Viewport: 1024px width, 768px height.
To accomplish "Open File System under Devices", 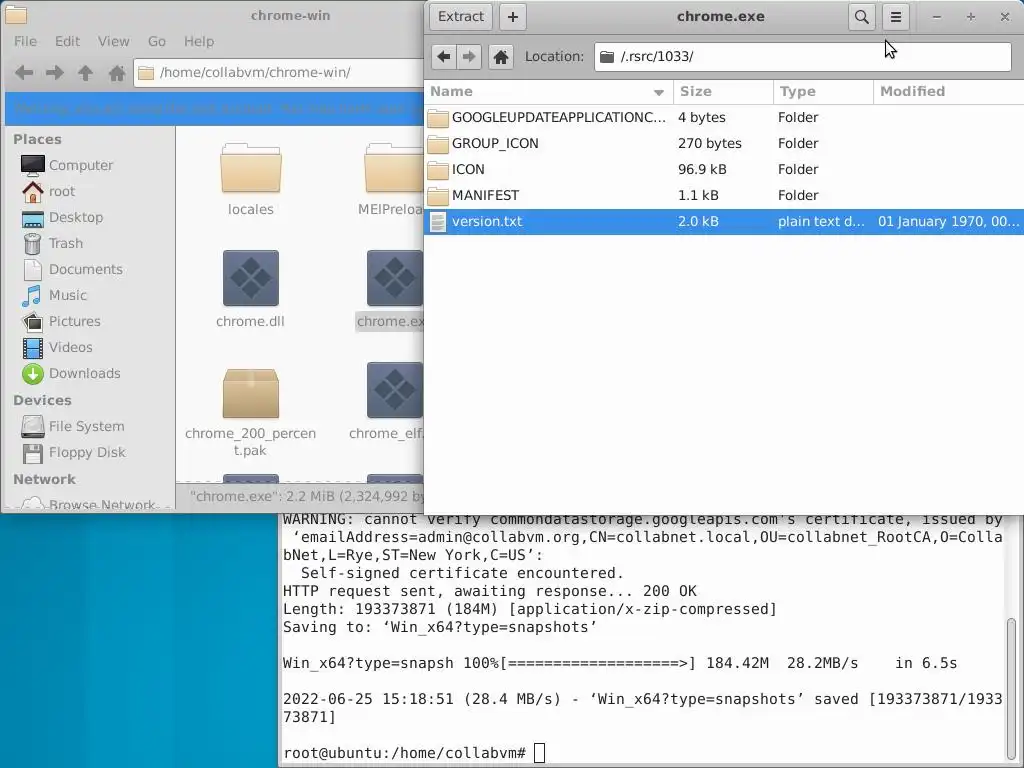I will click(x=88, y=426).
